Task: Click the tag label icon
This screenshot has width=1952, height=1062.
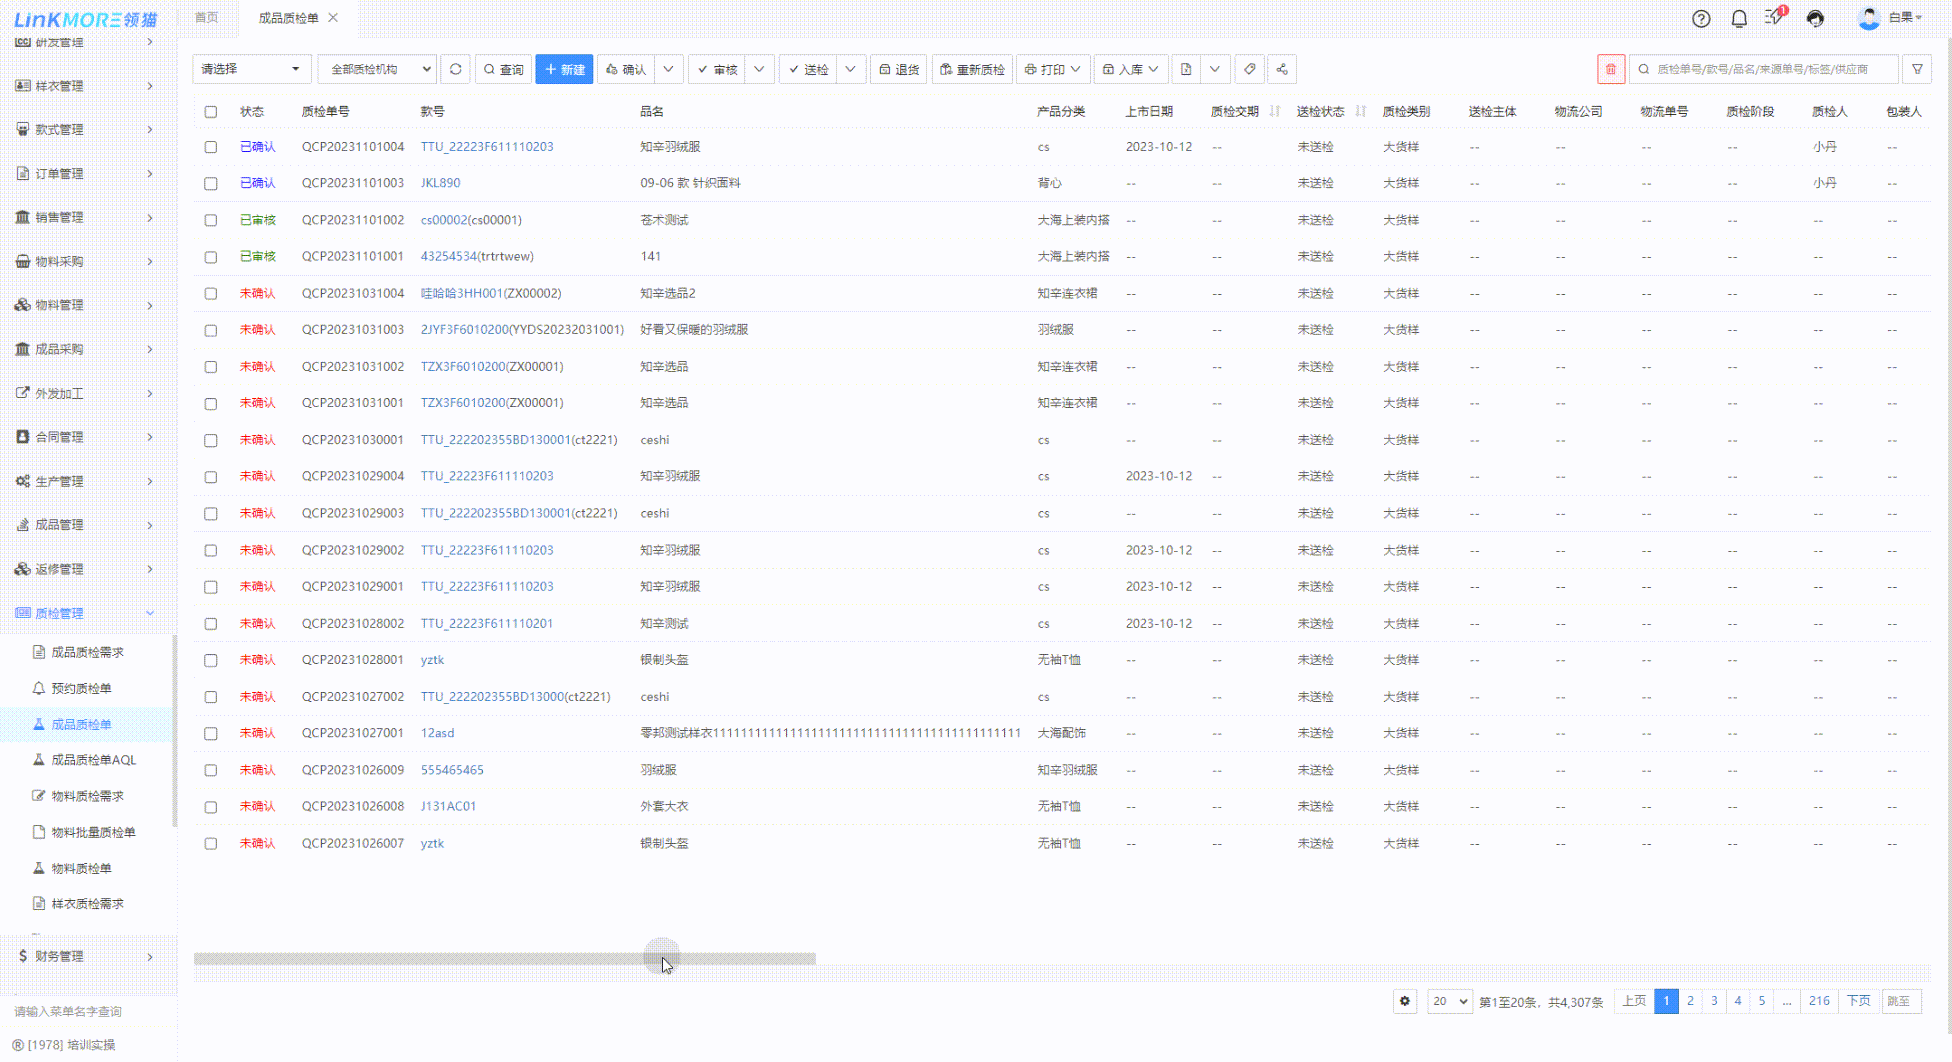Action: point(1249,69)
